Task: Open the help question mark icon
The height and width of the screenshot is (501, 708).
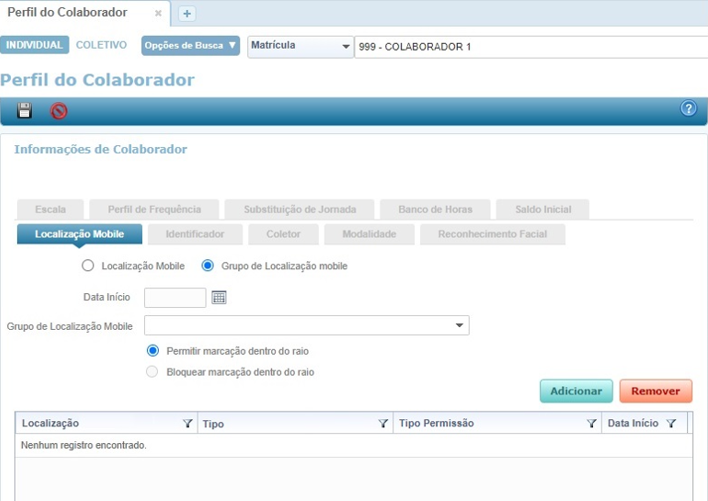Action: 688,109
